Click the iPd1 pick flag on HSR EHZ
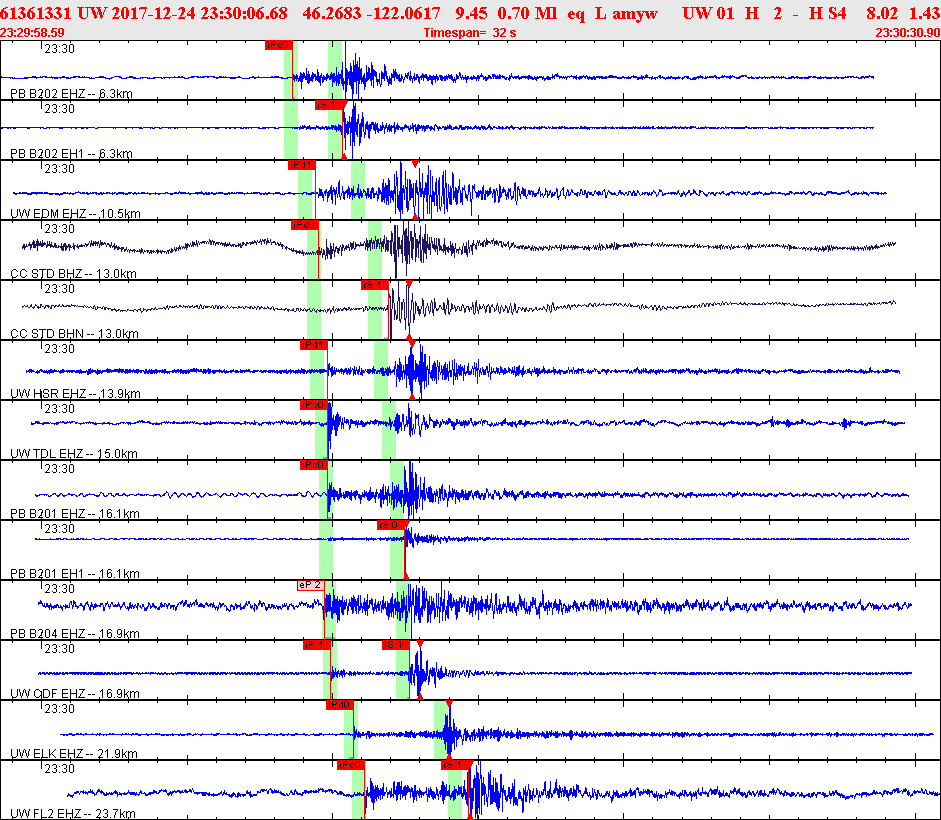The width and height of the screenshot is (941, 820). [x=313, y=345]
